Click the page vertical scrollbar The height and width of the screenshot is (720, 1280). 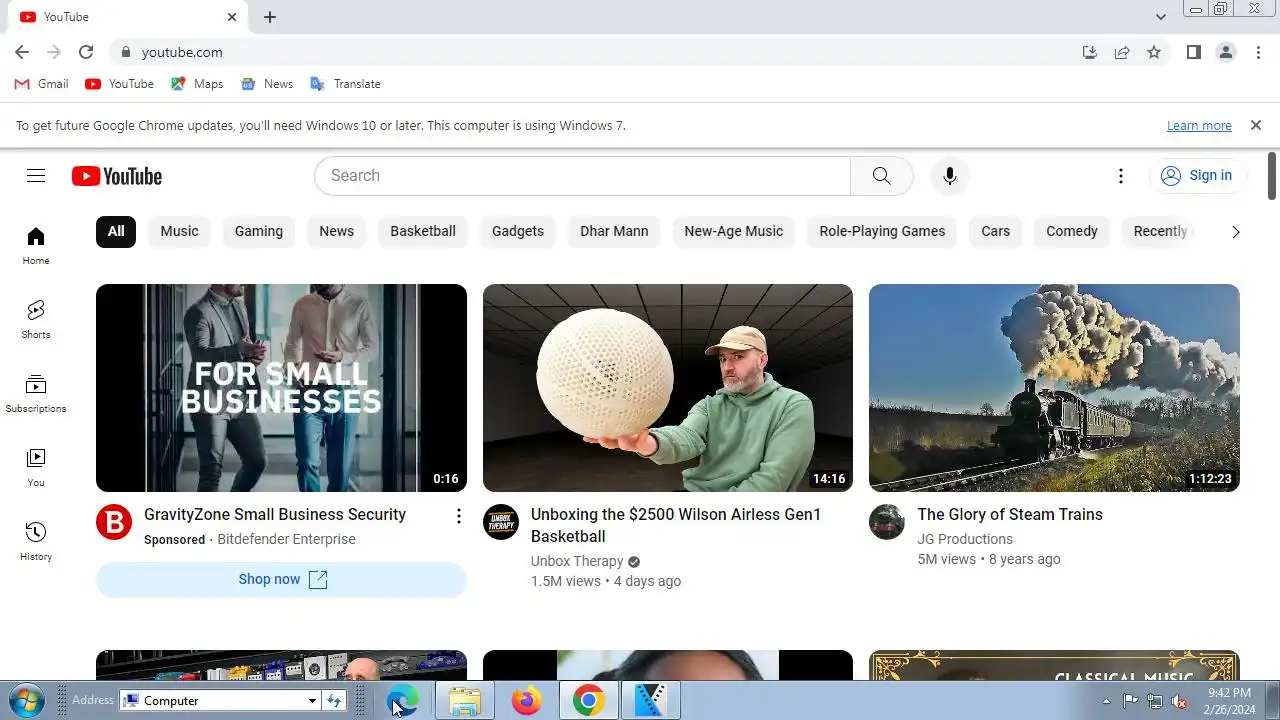[1272, 175]
